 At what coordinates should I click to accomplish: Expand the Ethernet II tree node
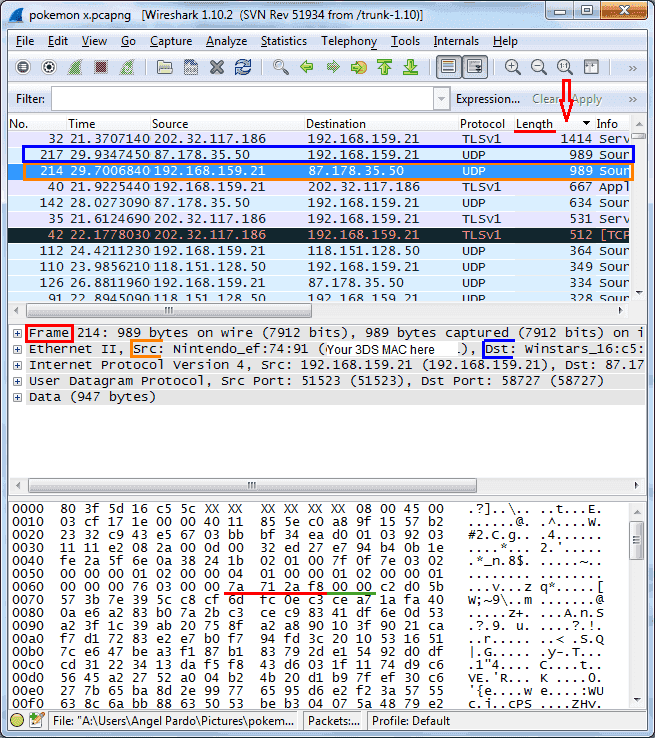(x=17, y=349)
